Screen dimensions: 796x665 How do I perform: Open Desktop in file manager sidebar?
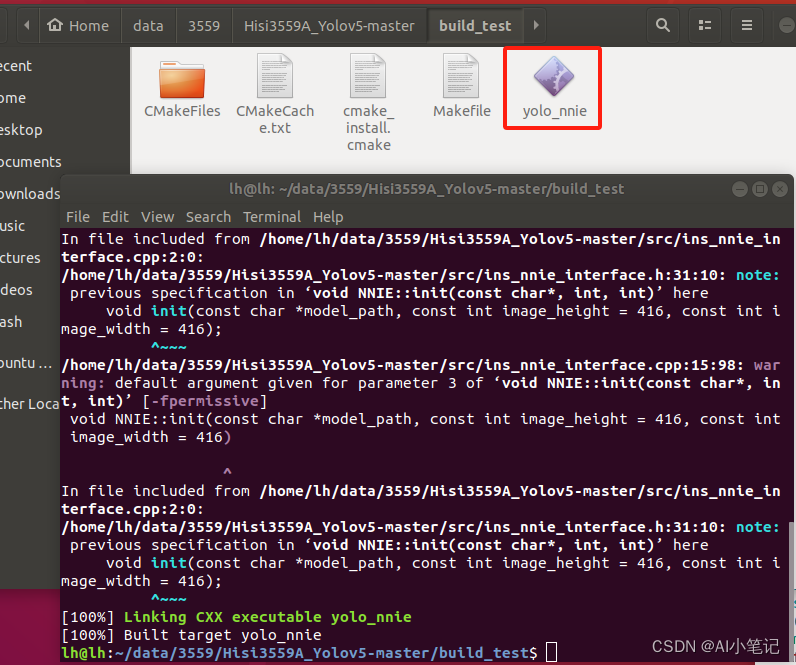pos(20,130)
